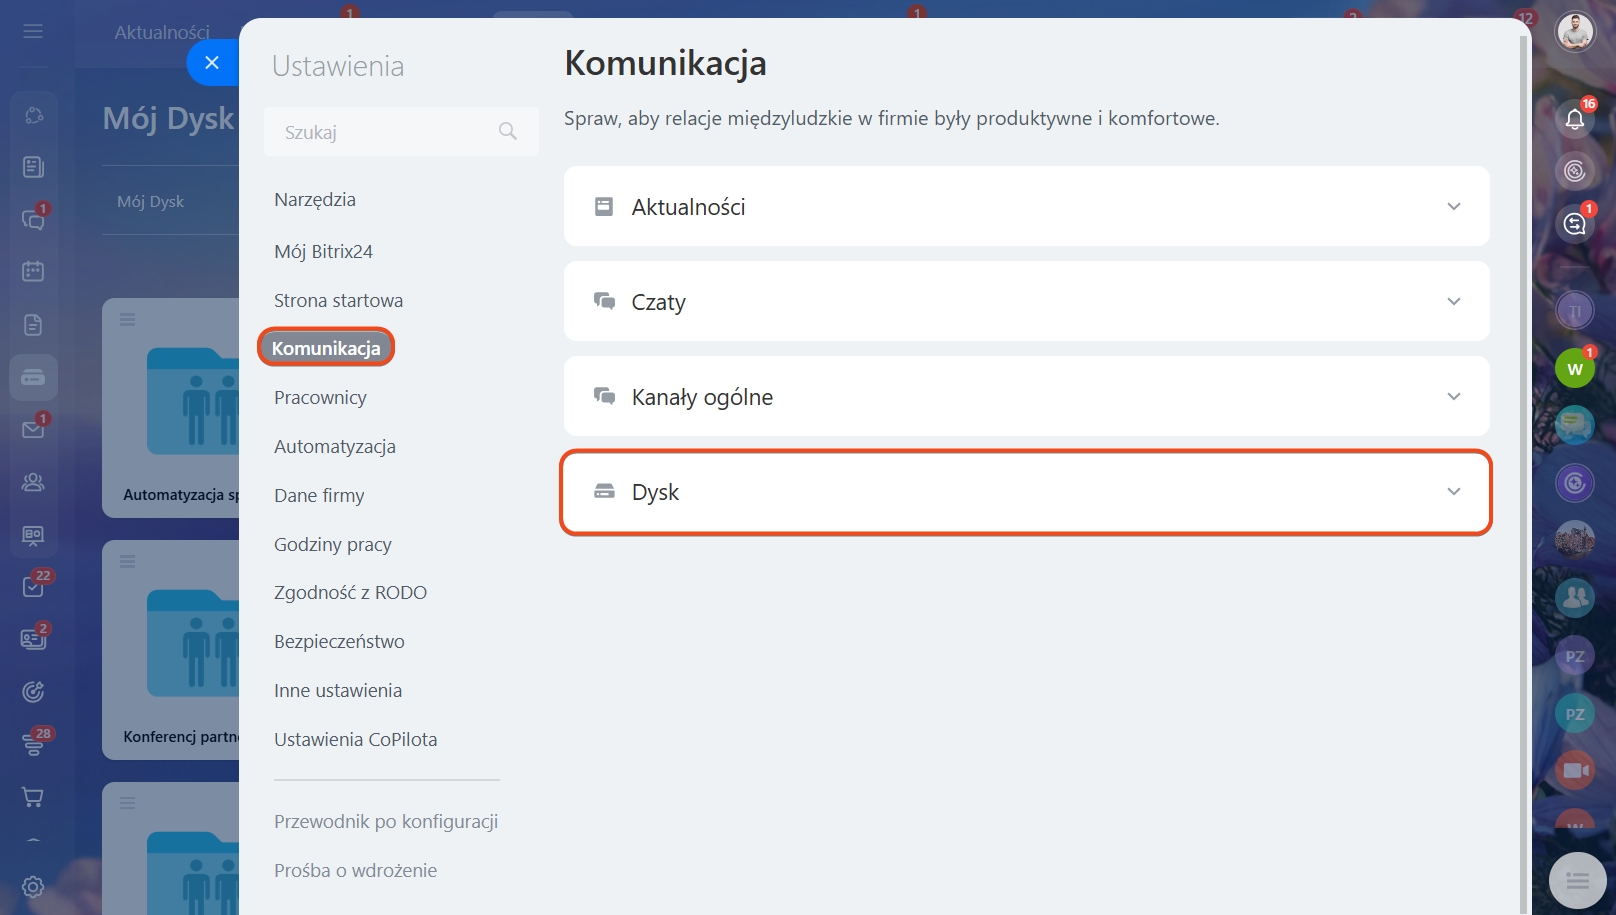1616x915 pixels.
Task: Expand Kanały ogólne section chevron
Action: tap(1454, 396)
